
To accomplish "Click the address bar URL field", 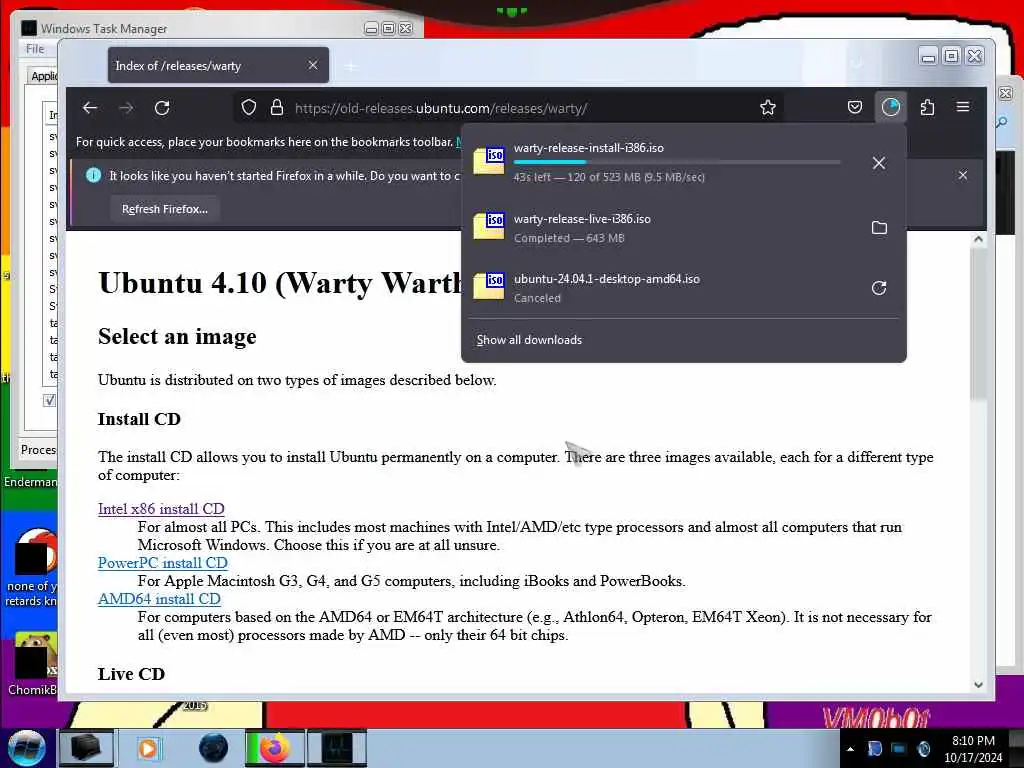I will tap(509, 108).
